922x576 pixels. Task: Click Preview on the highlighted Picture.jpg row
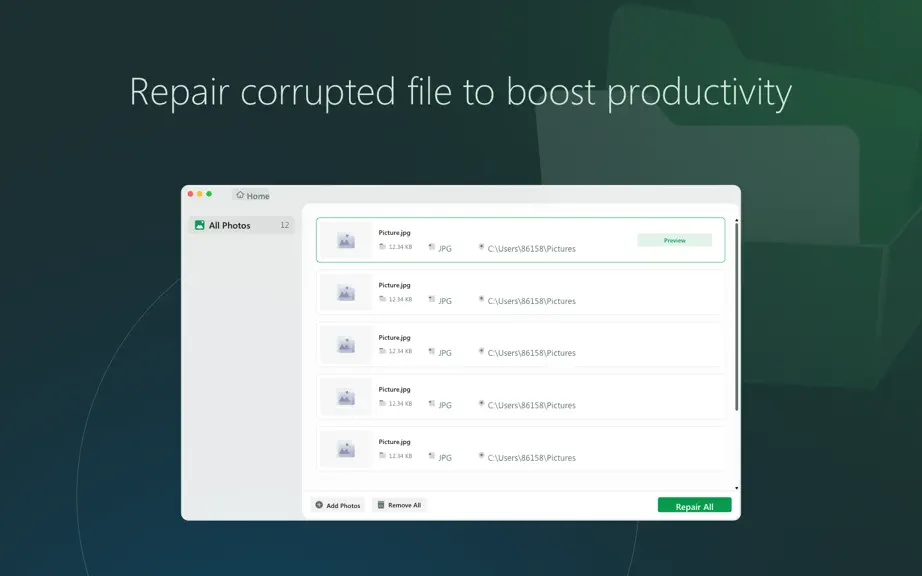point(674,240)
